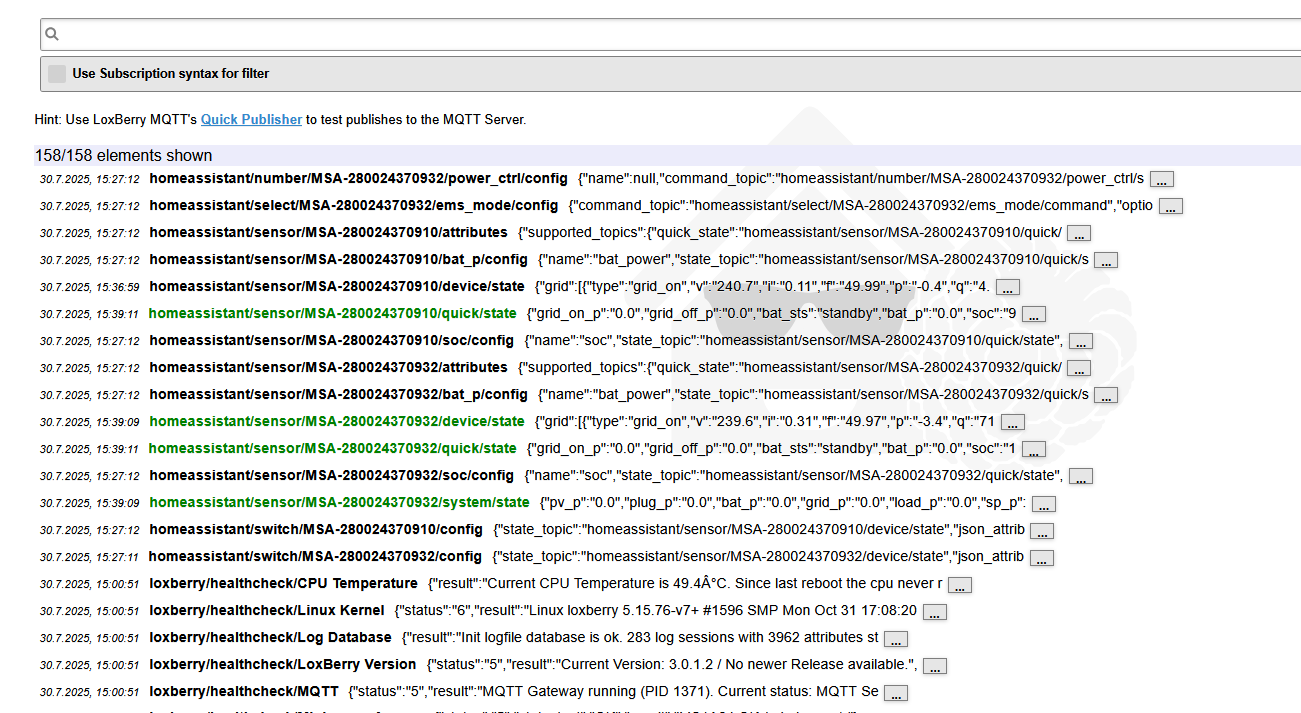Expand payload of LoxBerry Version healthcheck row
The image size is (1301, 713).
[x=934, y=666]
